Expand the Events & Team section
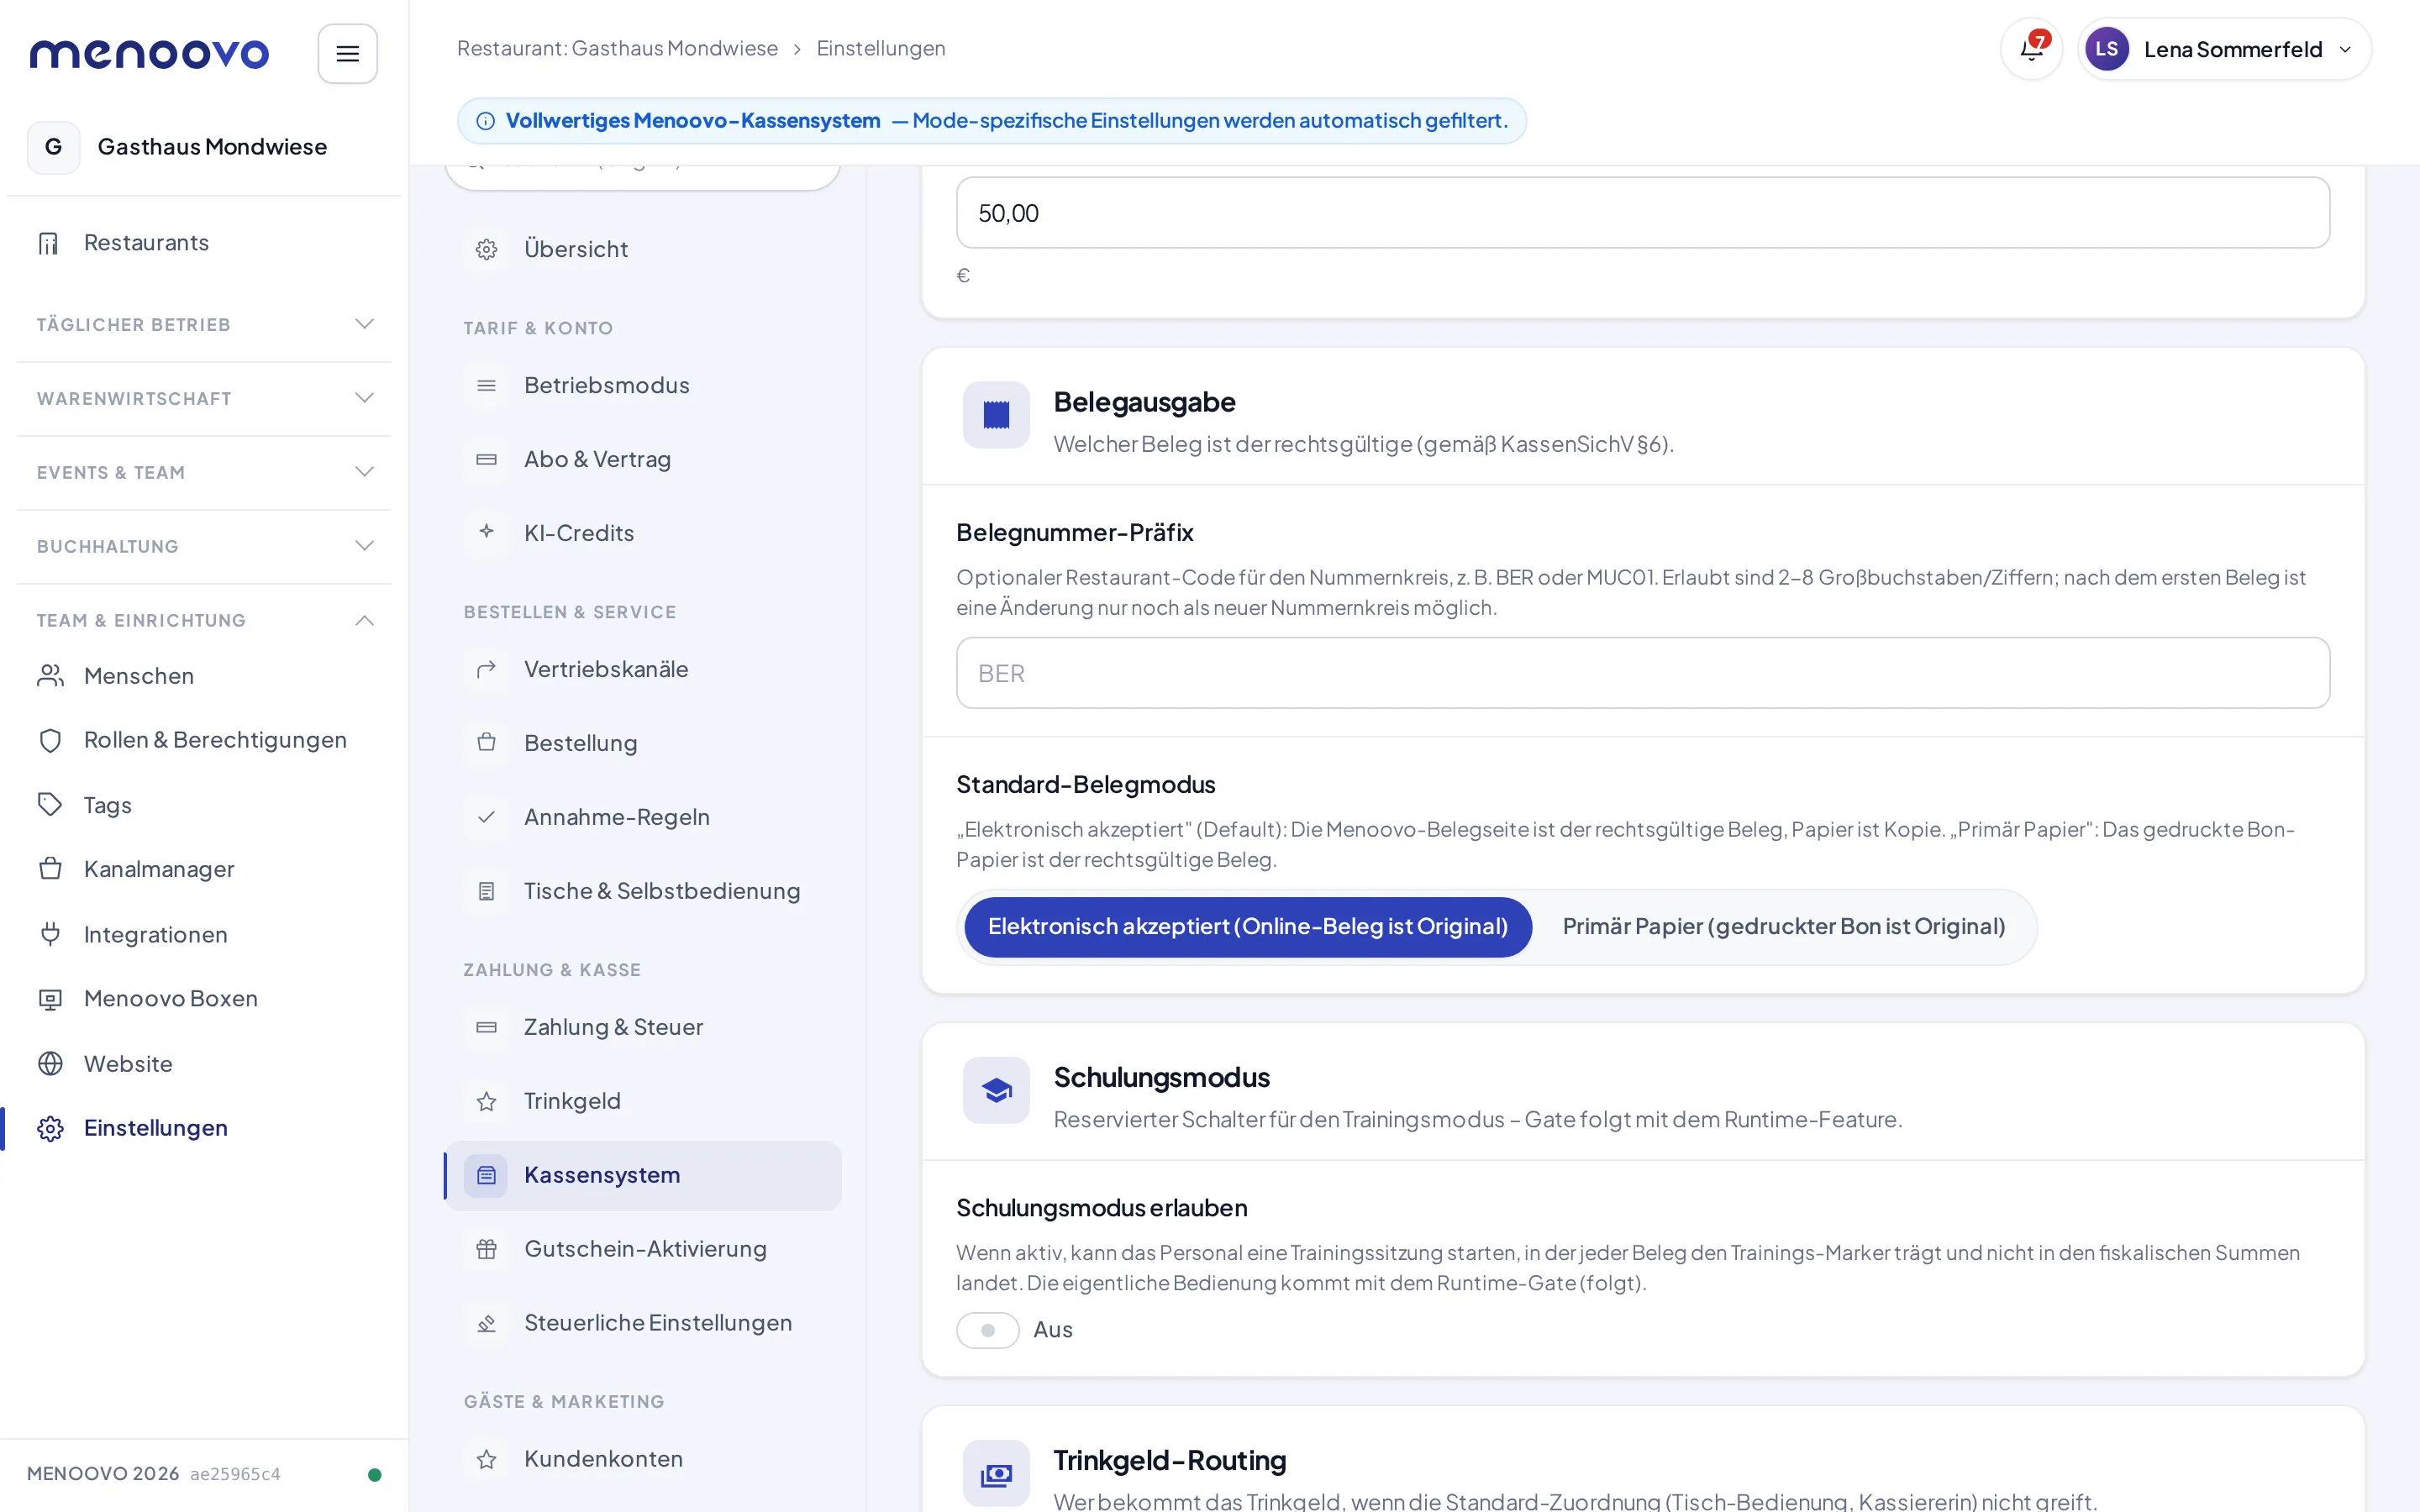 pyautogui.click(x=204, y=473)
